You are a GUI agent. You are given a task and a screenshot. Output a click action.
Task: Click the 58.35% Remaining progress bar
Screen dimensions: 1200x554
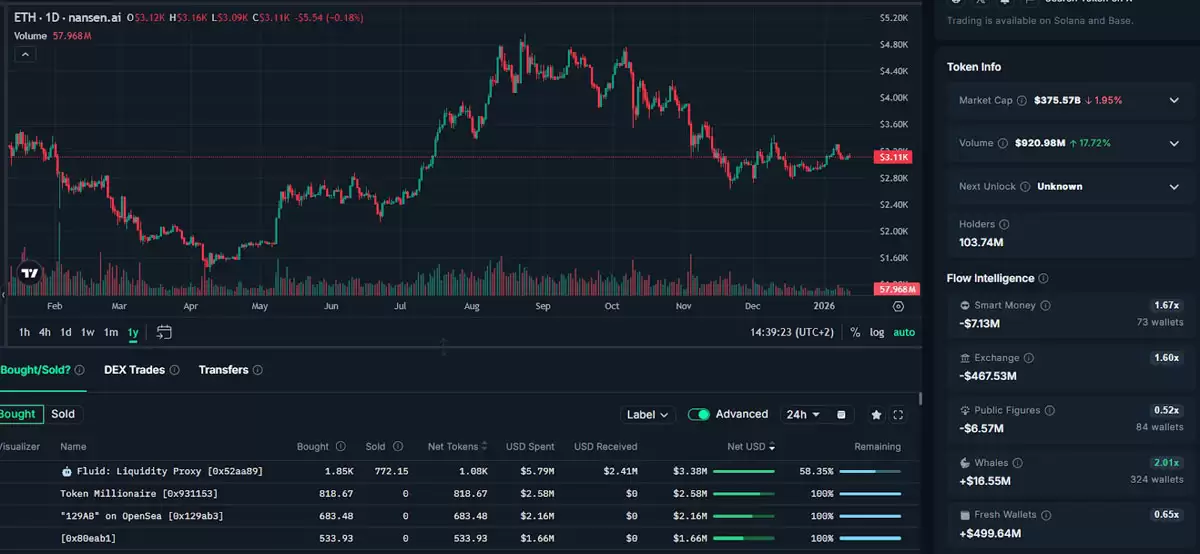(870, 471)
